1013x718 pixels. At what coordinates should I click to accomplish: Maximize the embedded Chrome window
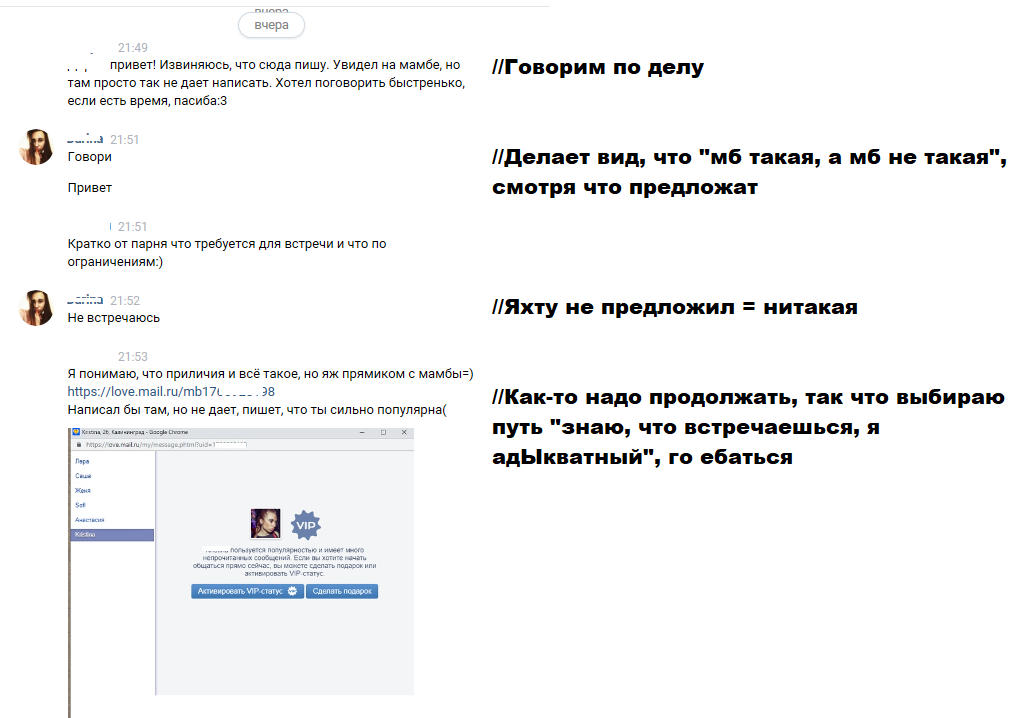[x=381, y=432]
